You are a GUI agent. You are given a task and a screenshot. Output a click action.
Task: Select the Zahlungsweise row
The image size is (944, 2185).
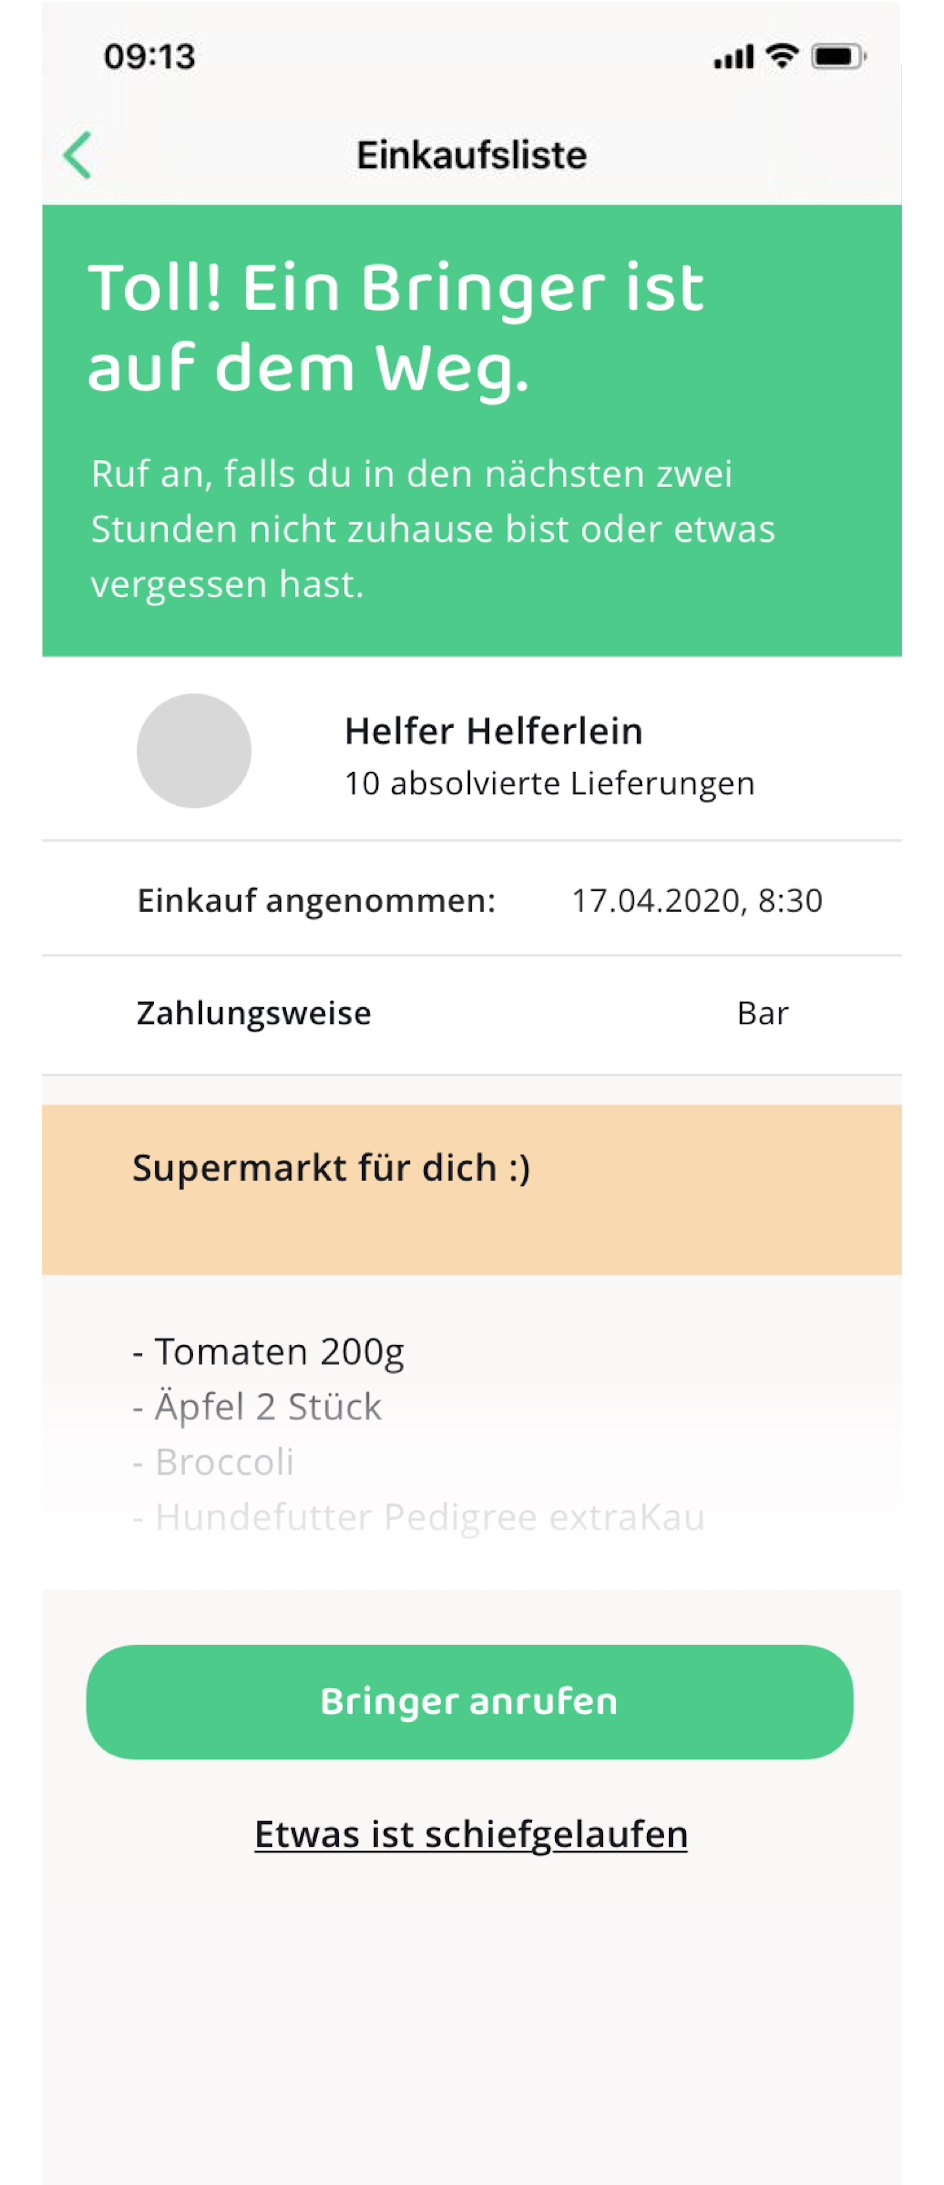coord(472,1014)
